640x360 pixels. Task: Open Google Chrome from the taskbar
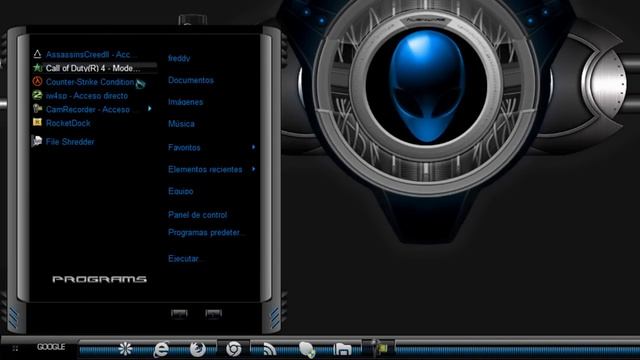(233, 349)
